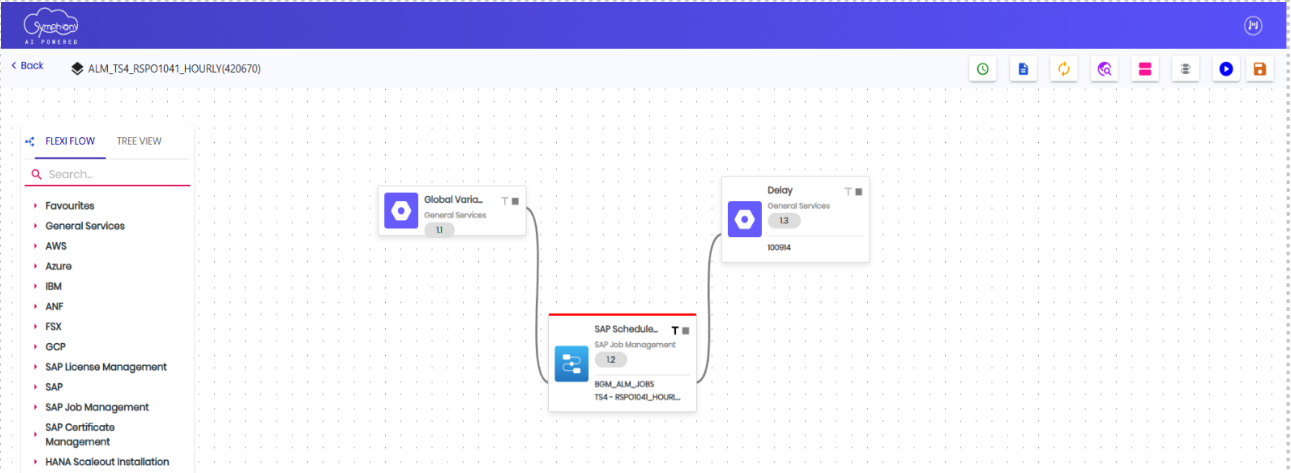The image size is (1291, 473).
Task: Switch to the TREE VIEW tab
Action: pos(139,141)
